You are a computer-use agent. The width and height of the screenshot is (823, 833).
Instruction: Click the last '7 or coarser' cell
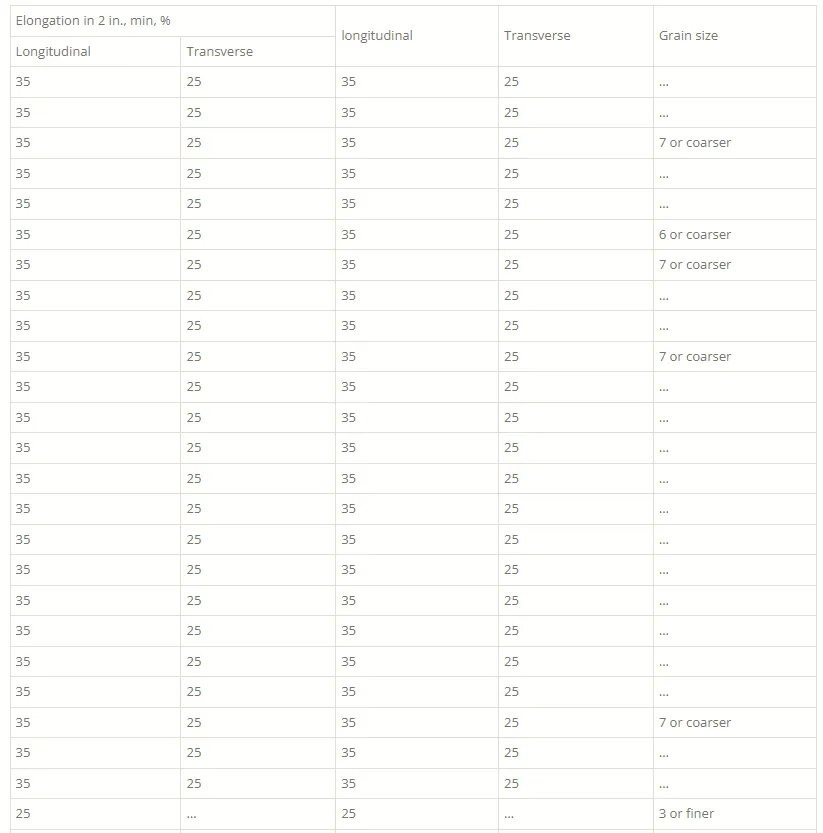point(695,722)
